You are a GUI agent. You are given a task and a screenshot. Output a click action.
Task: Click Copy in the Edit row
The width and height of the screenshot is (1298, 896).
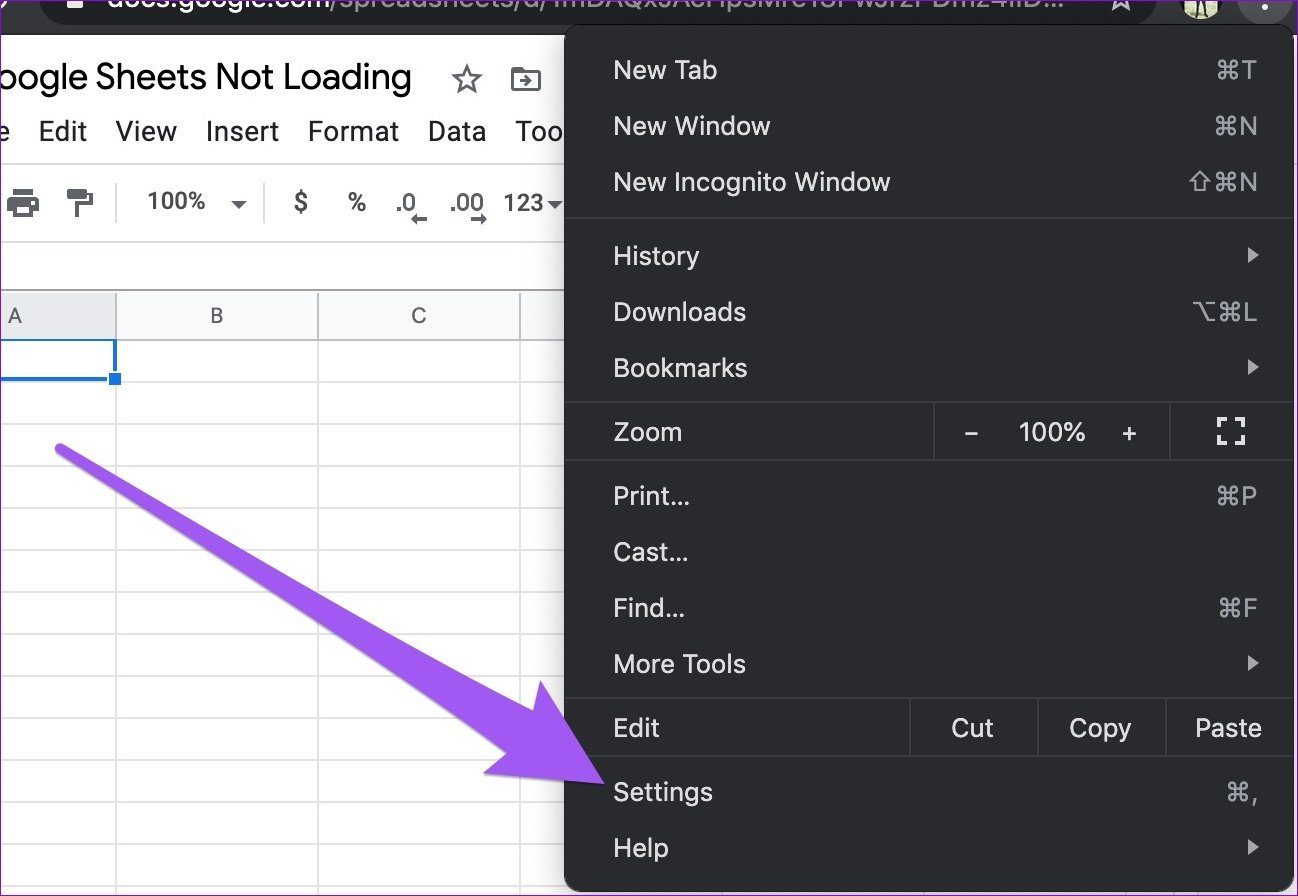tap(1100, 727)
